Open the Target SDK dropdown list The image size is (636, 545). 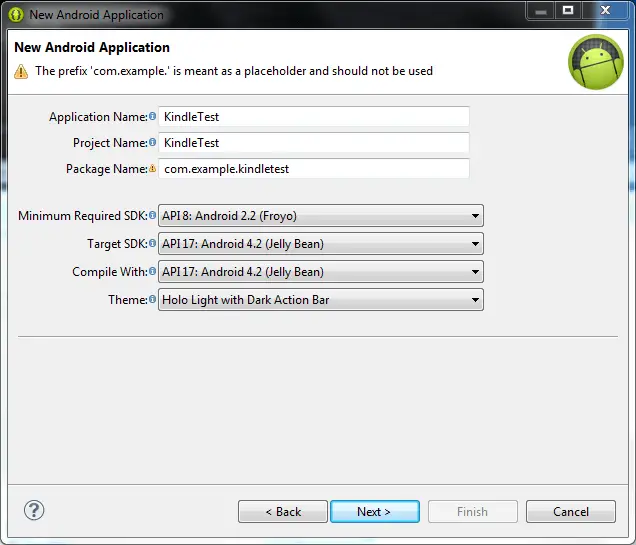(x=475, y=244)
